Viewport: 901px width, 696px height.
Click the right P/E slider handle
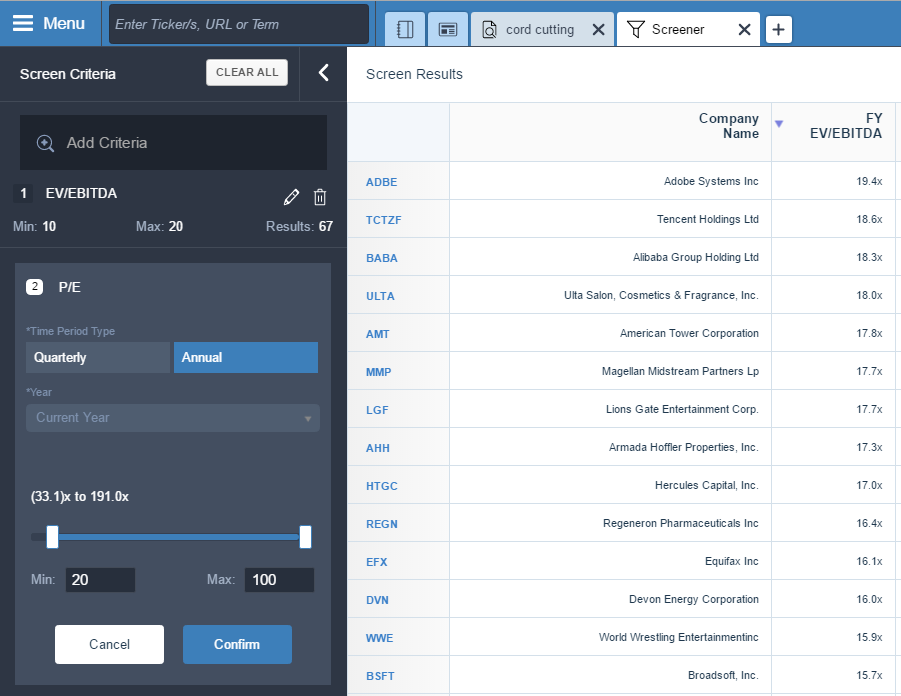tap(306, 537)
